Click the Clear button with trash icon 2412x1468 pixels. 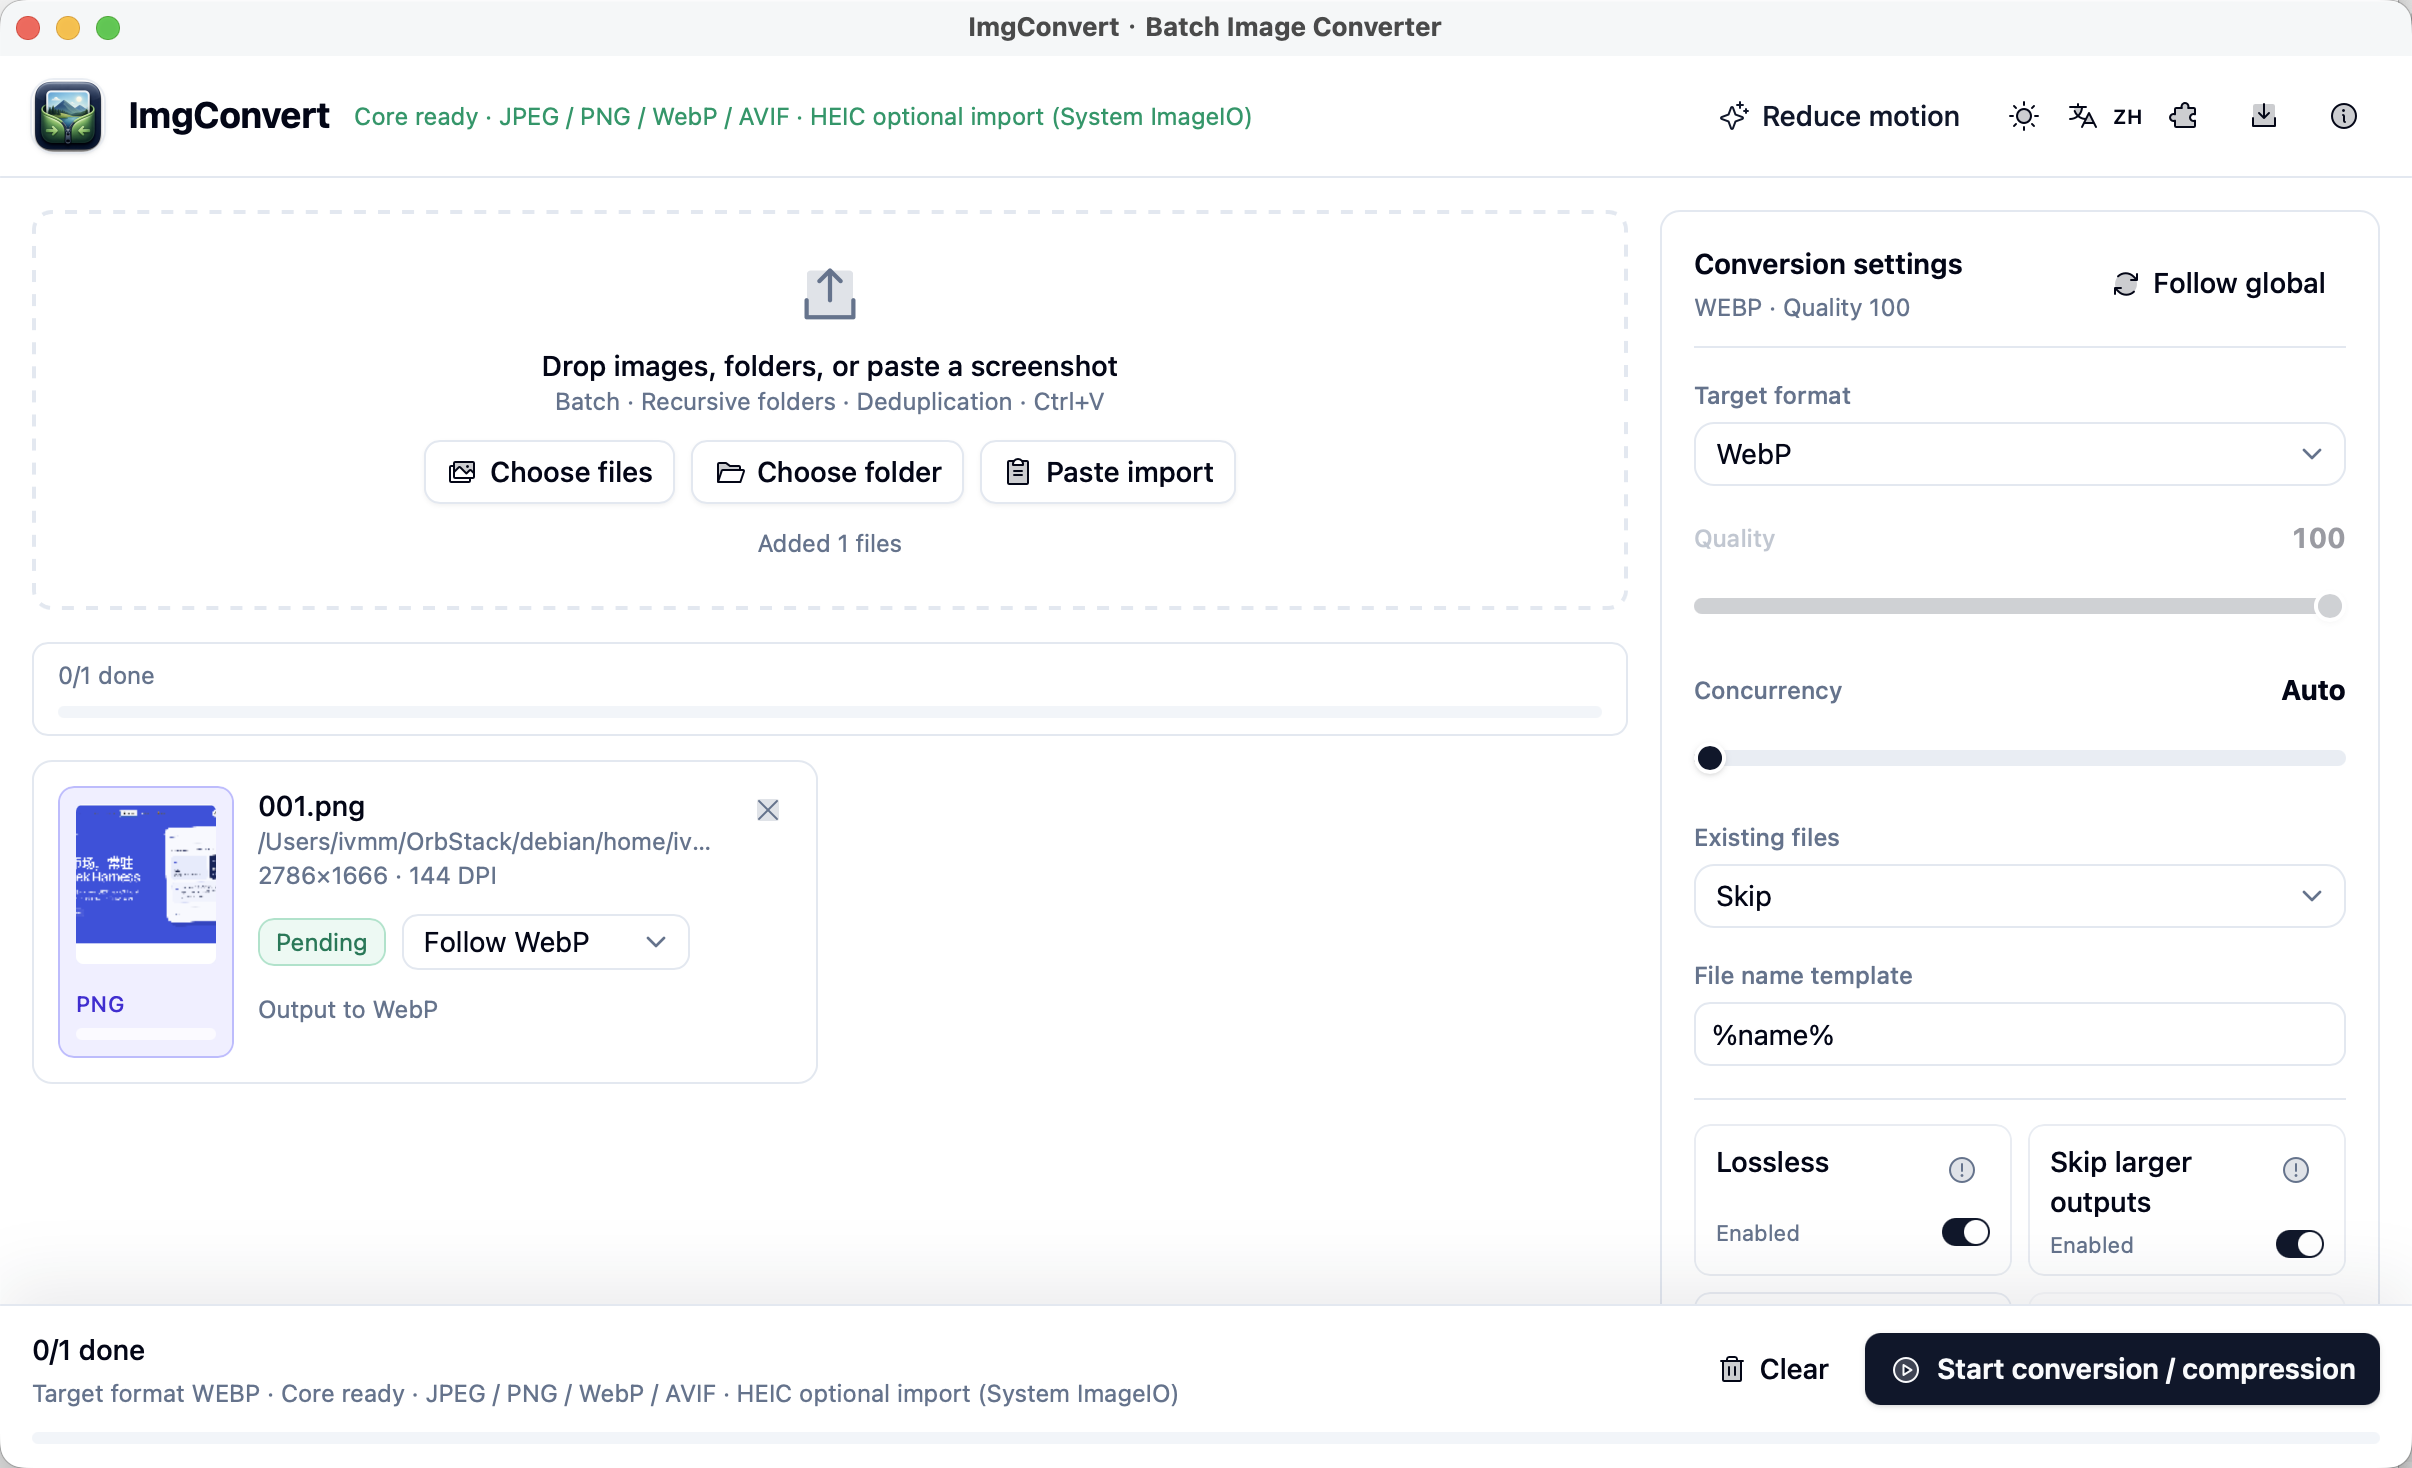tap(1774, 1369)
